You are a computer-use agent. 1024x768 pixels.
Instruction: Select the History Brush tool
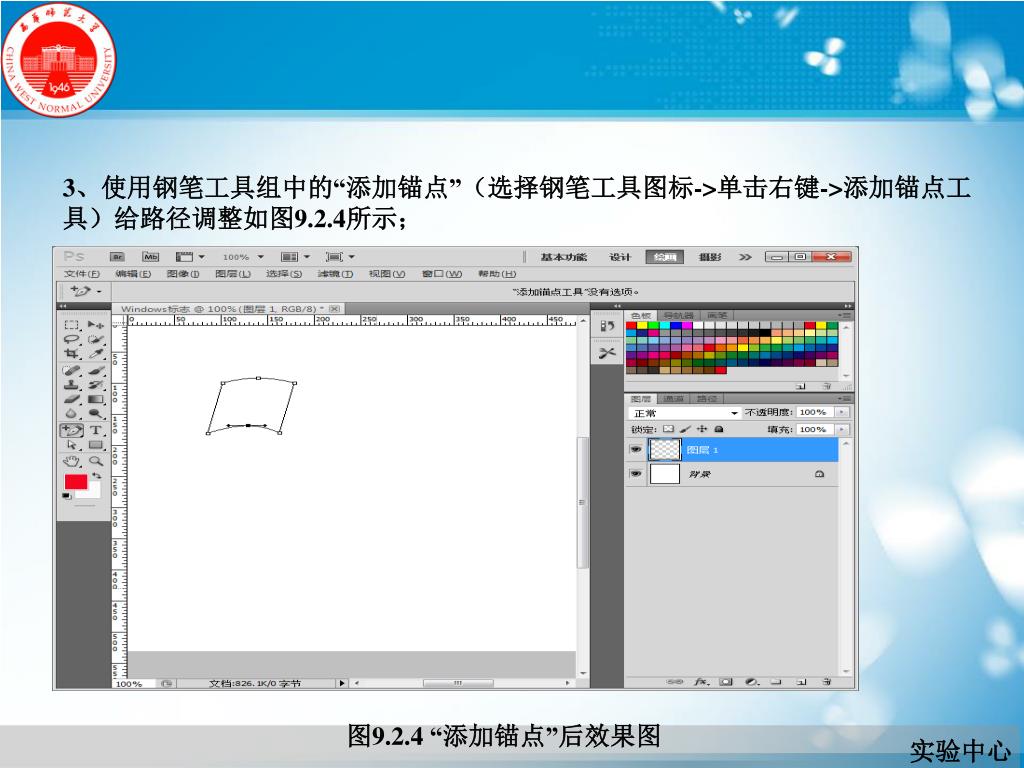coord(96,385)
